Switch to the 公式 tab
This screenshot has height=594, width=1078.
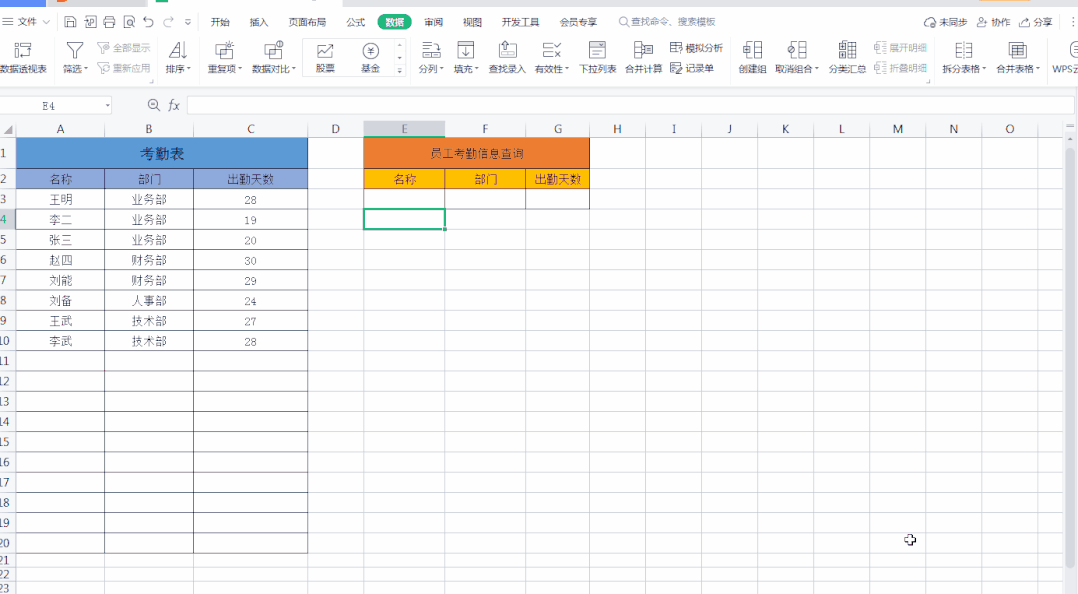coord(355,22)
